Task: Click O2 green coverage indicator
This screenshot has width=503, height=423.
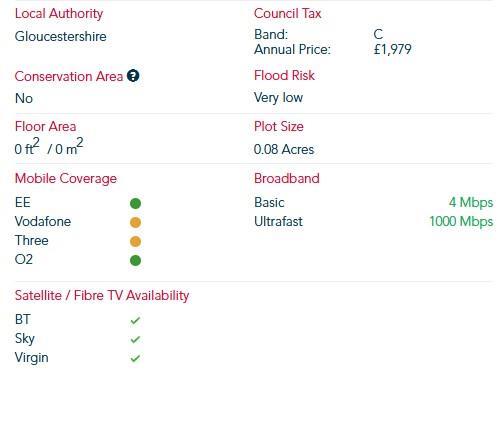Action: [135, 260]
